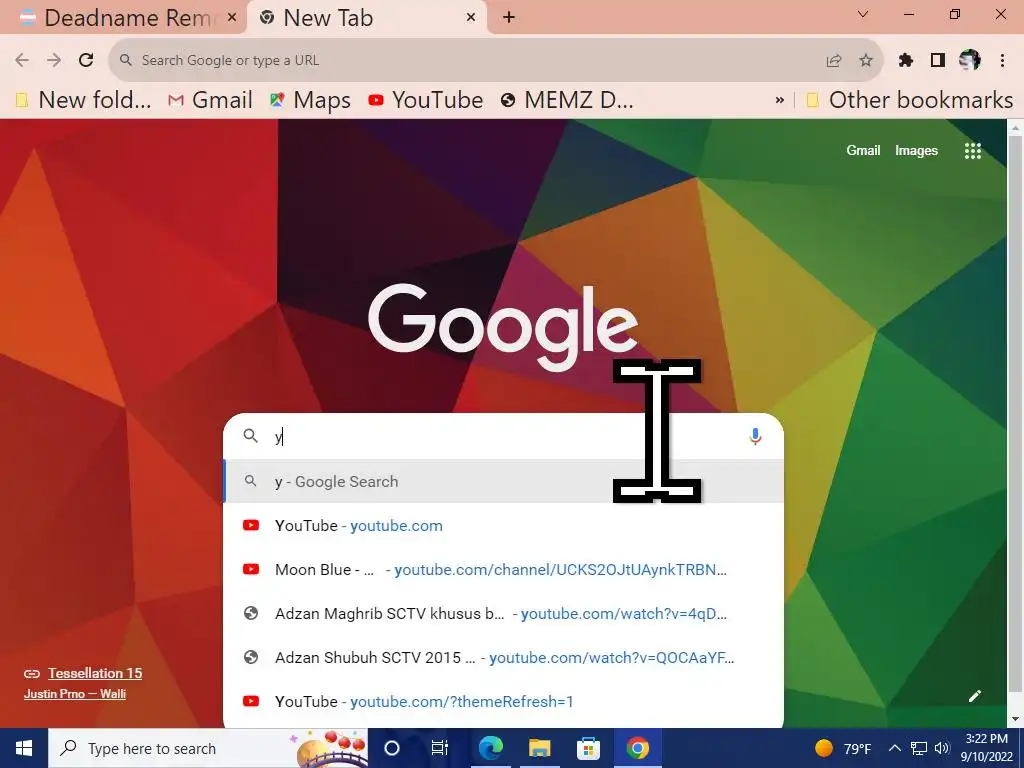Open Task View on the taskbar

coord(440,748)
